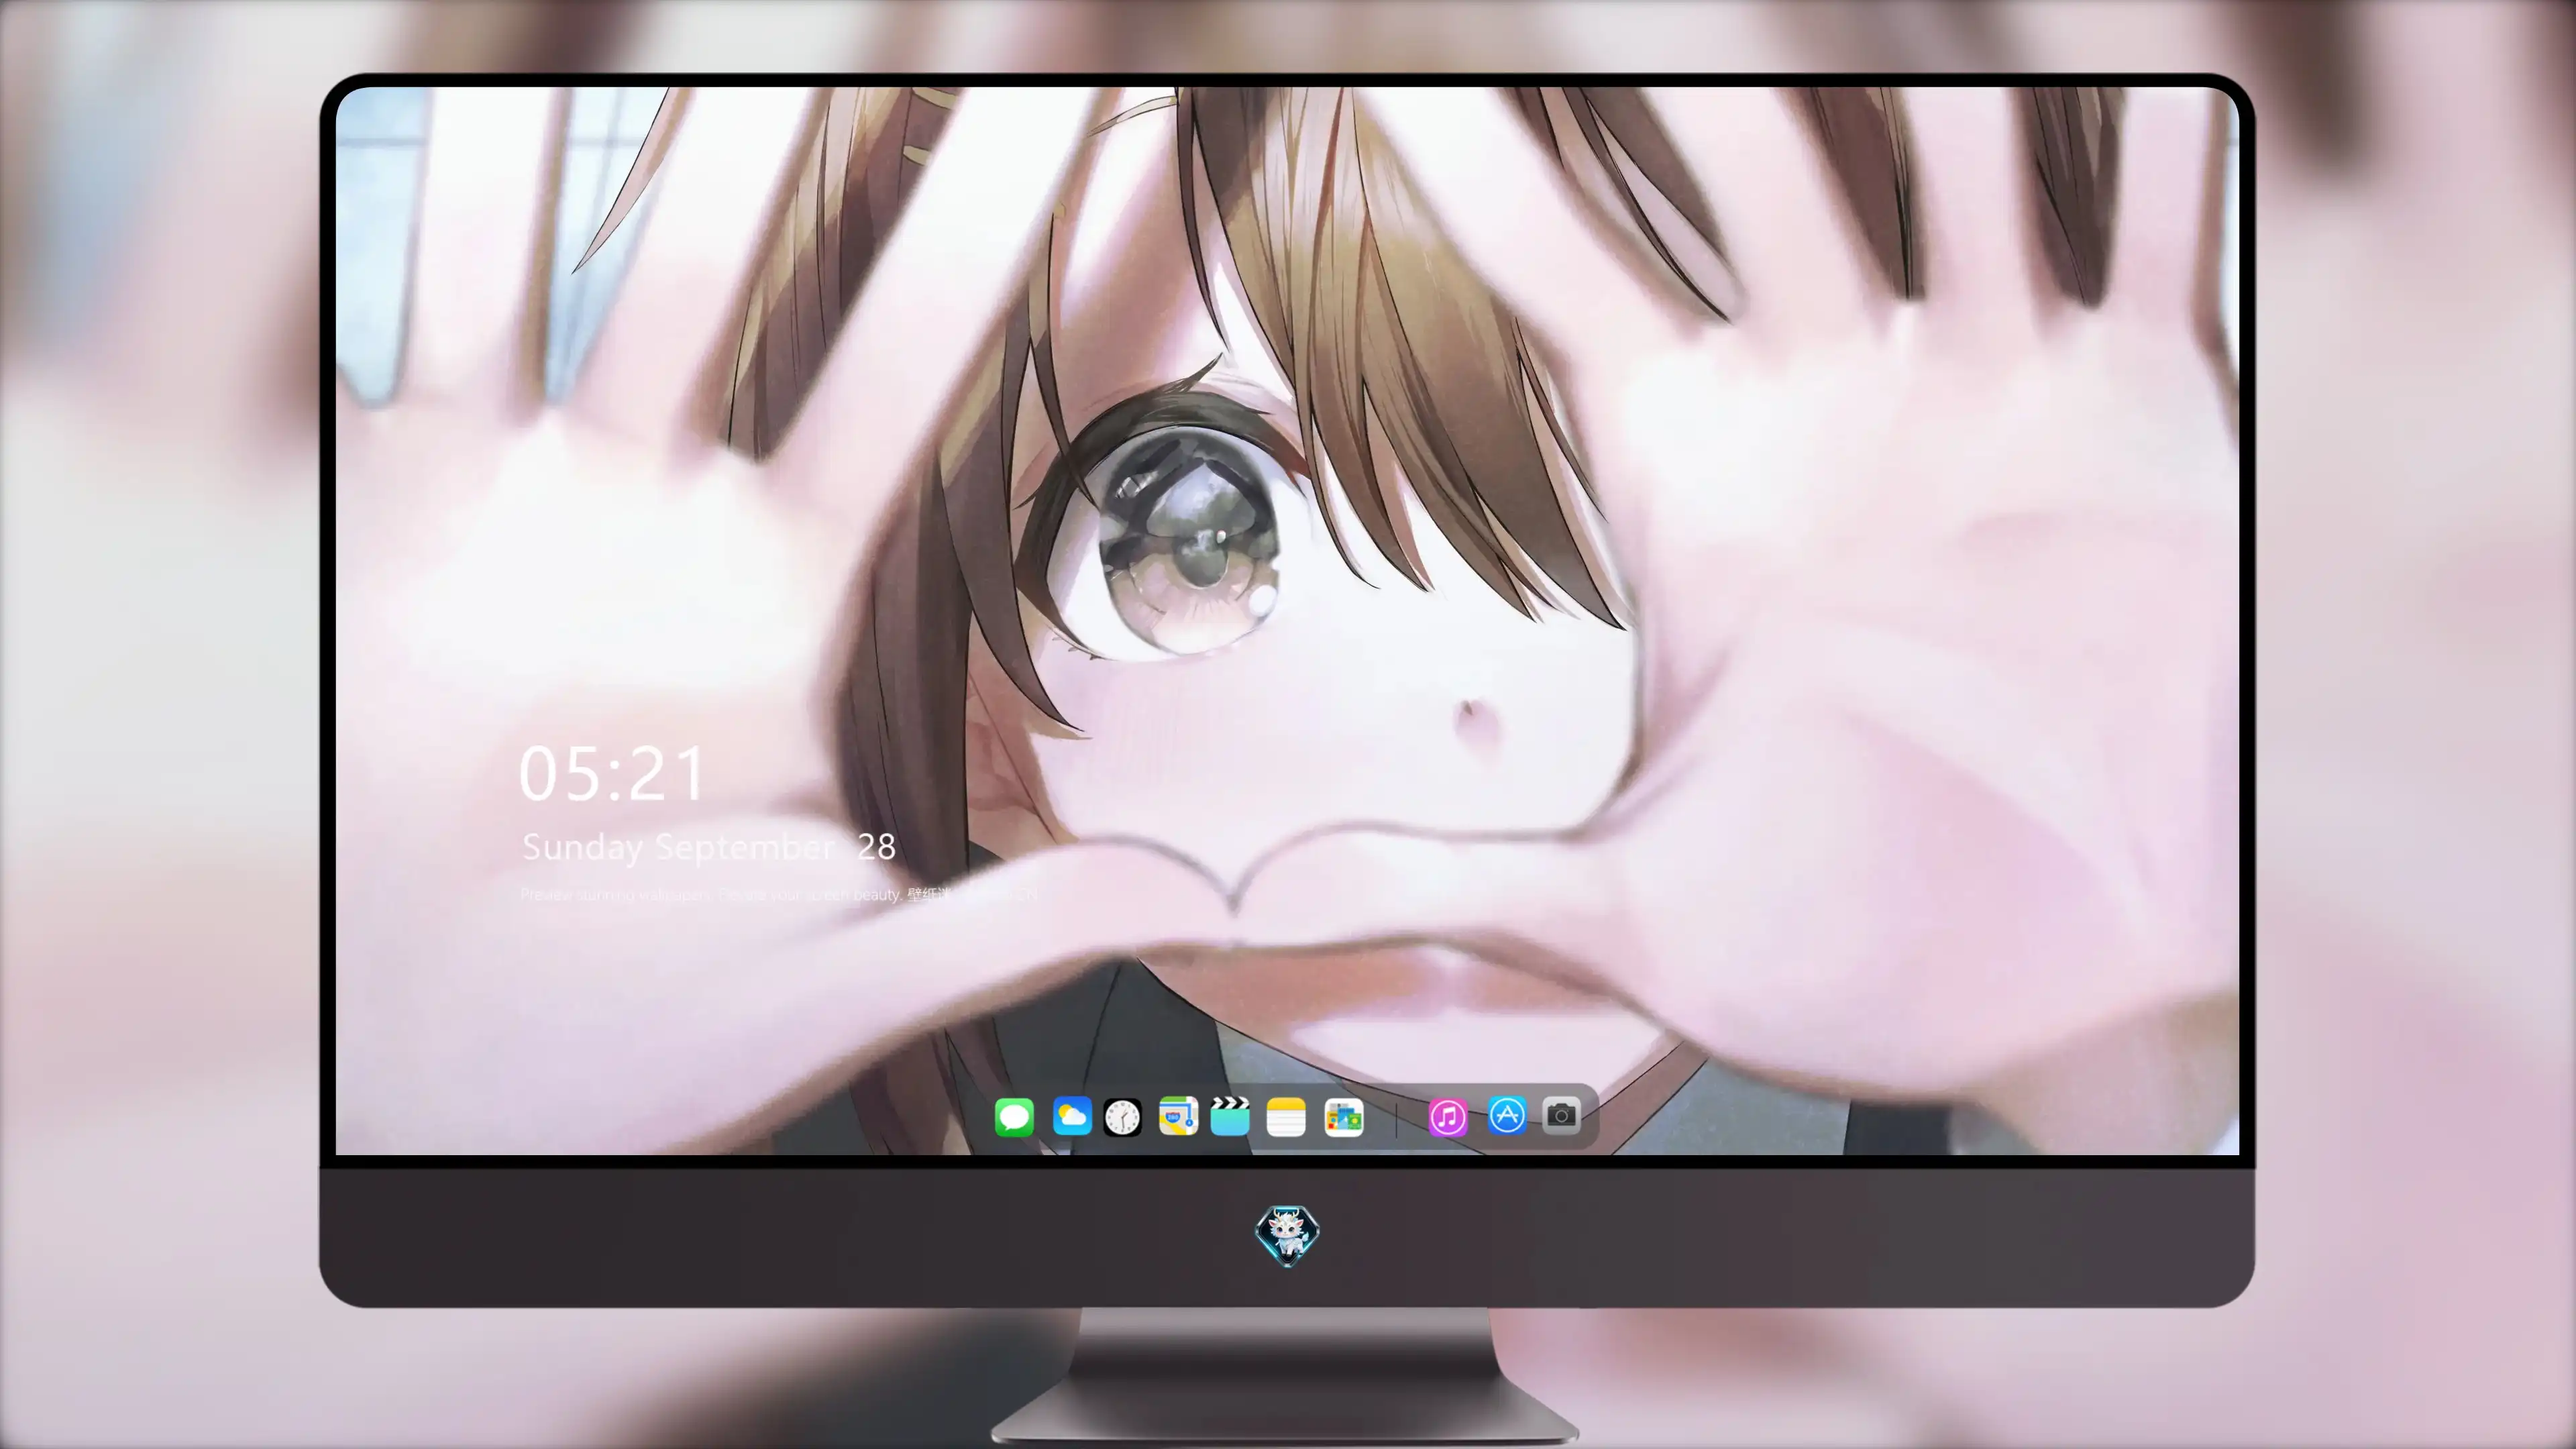The width and height of the screenshot is (2576, 1449).
Task: Launch the Camera app from the dock
Action: tap(1561, 1115)
